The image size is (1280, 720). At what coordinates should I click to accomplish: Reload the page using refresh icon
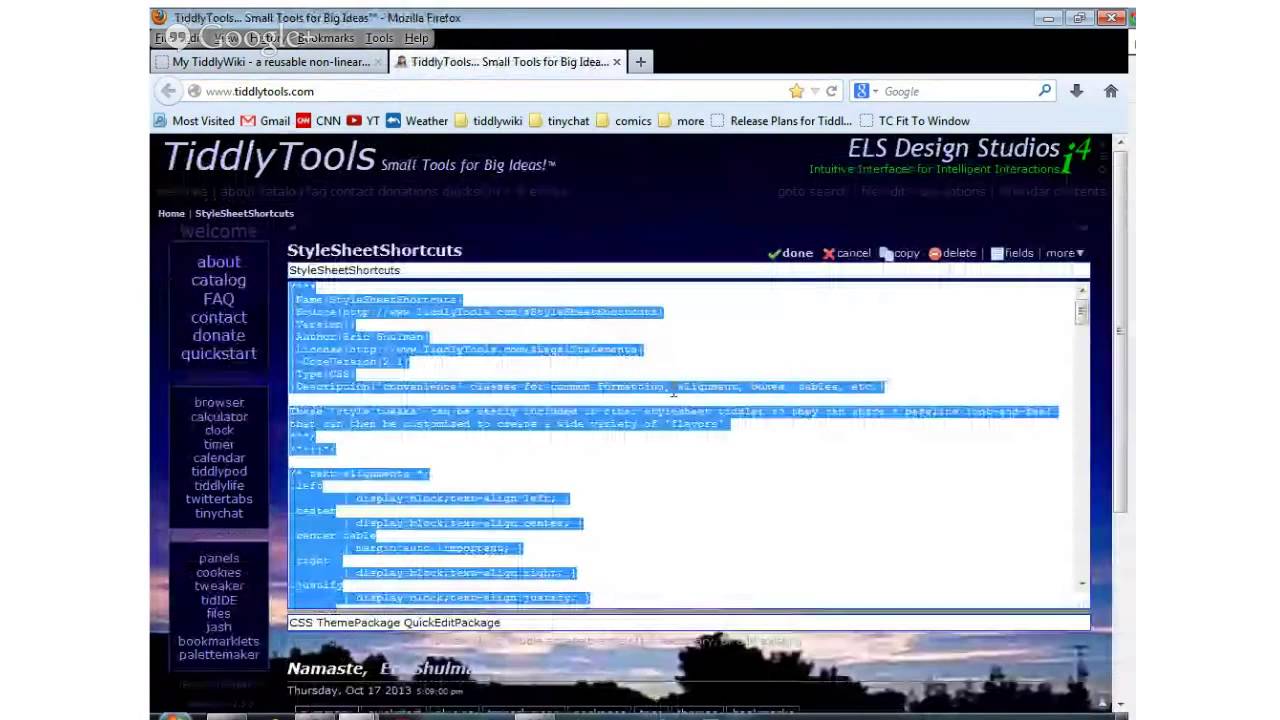click(x=831, y=91)
